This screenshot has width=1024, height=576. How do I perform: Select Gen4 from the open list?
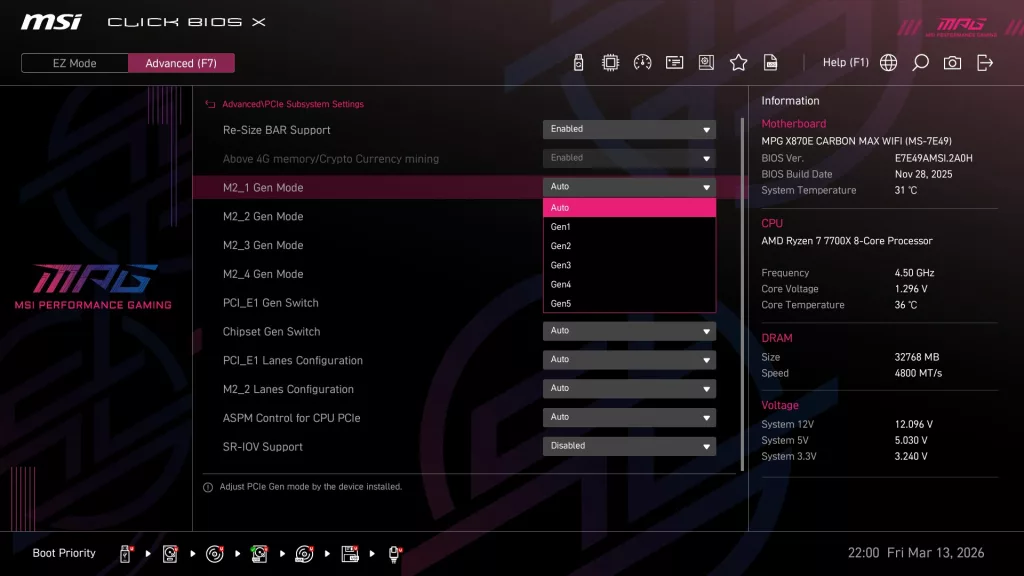tap(628, 284)
